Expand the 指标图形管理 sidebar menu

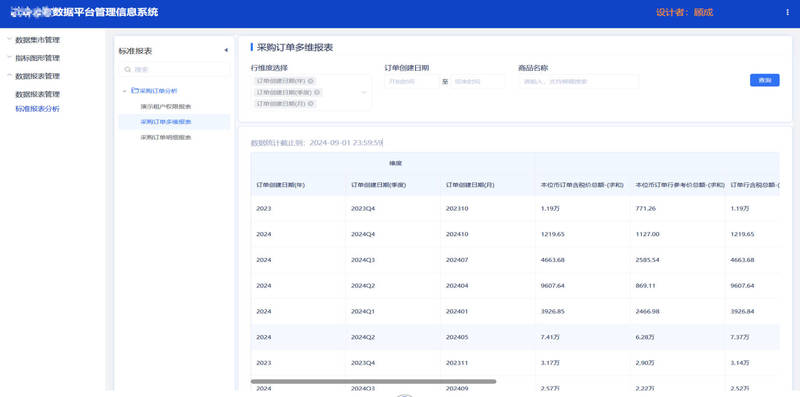click(x=9, y=58)
